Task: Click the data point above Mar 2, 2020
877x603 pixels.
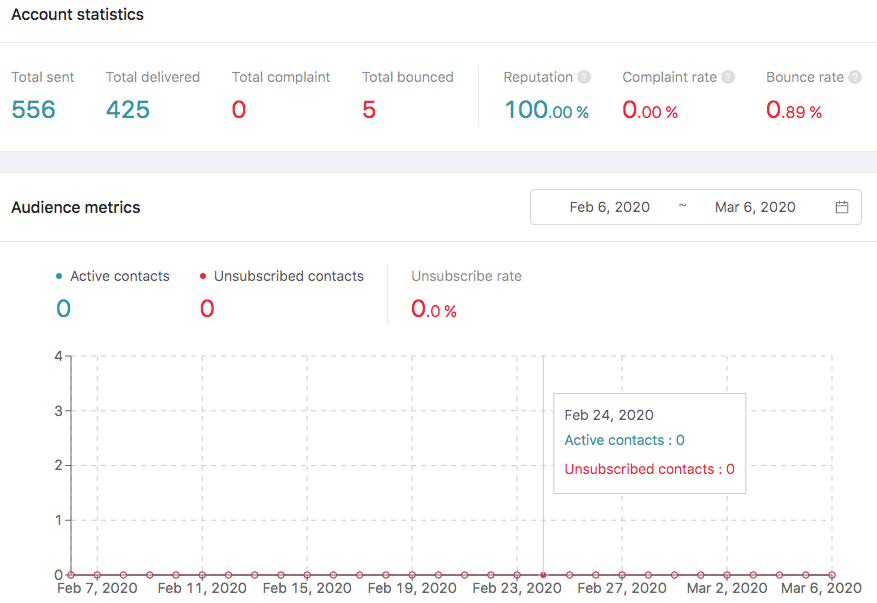Action: [x=727, y=575]
